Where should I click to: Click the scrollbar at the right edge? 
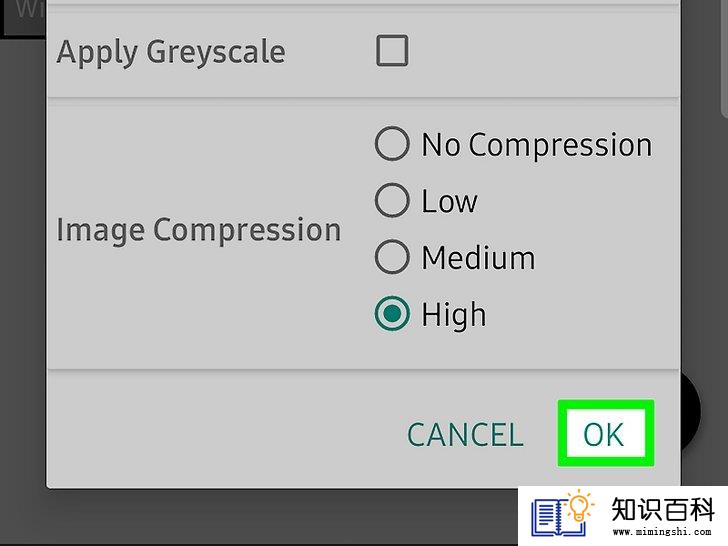724,56
